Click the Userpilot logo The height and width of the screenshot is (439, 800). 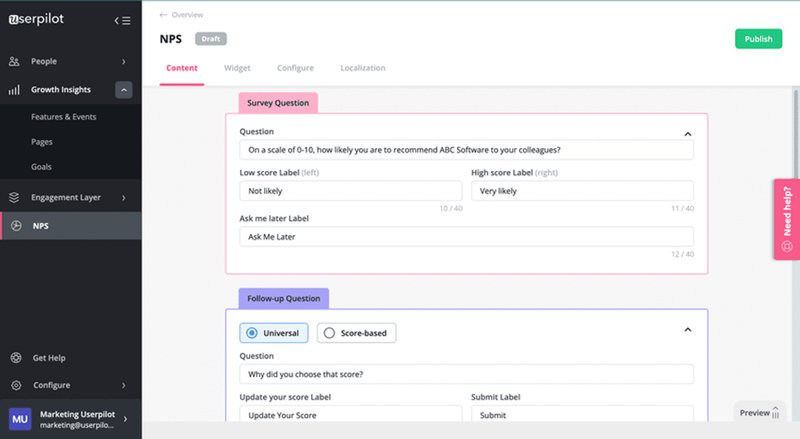pyautogui.click(x=36, y=19)
